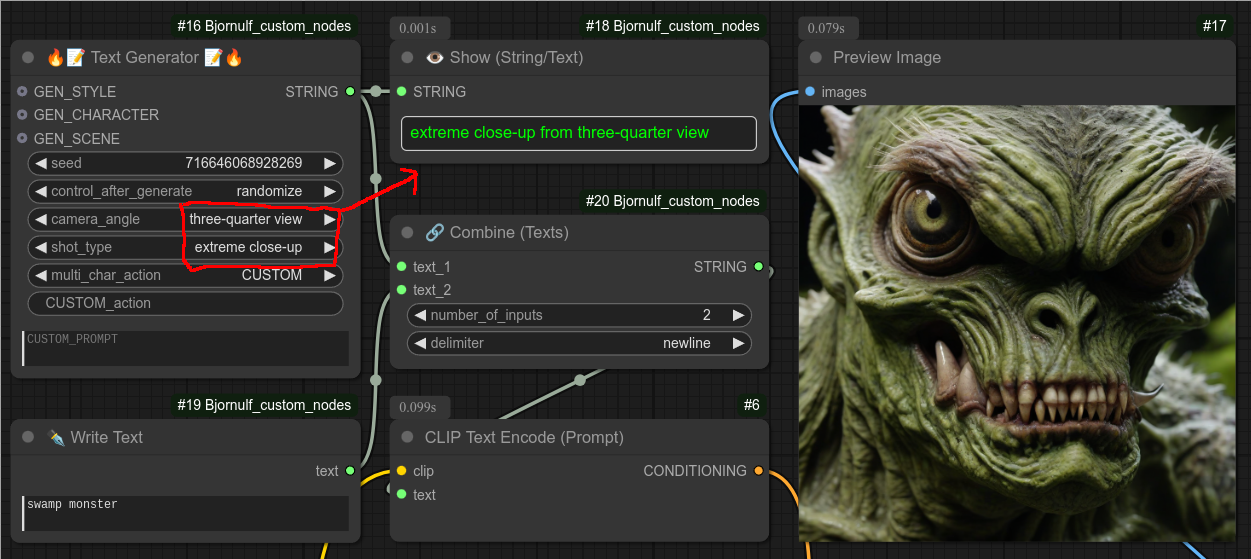Click the CLIP Text Encode node collapse dot
1251x559 pixels.
407,438
